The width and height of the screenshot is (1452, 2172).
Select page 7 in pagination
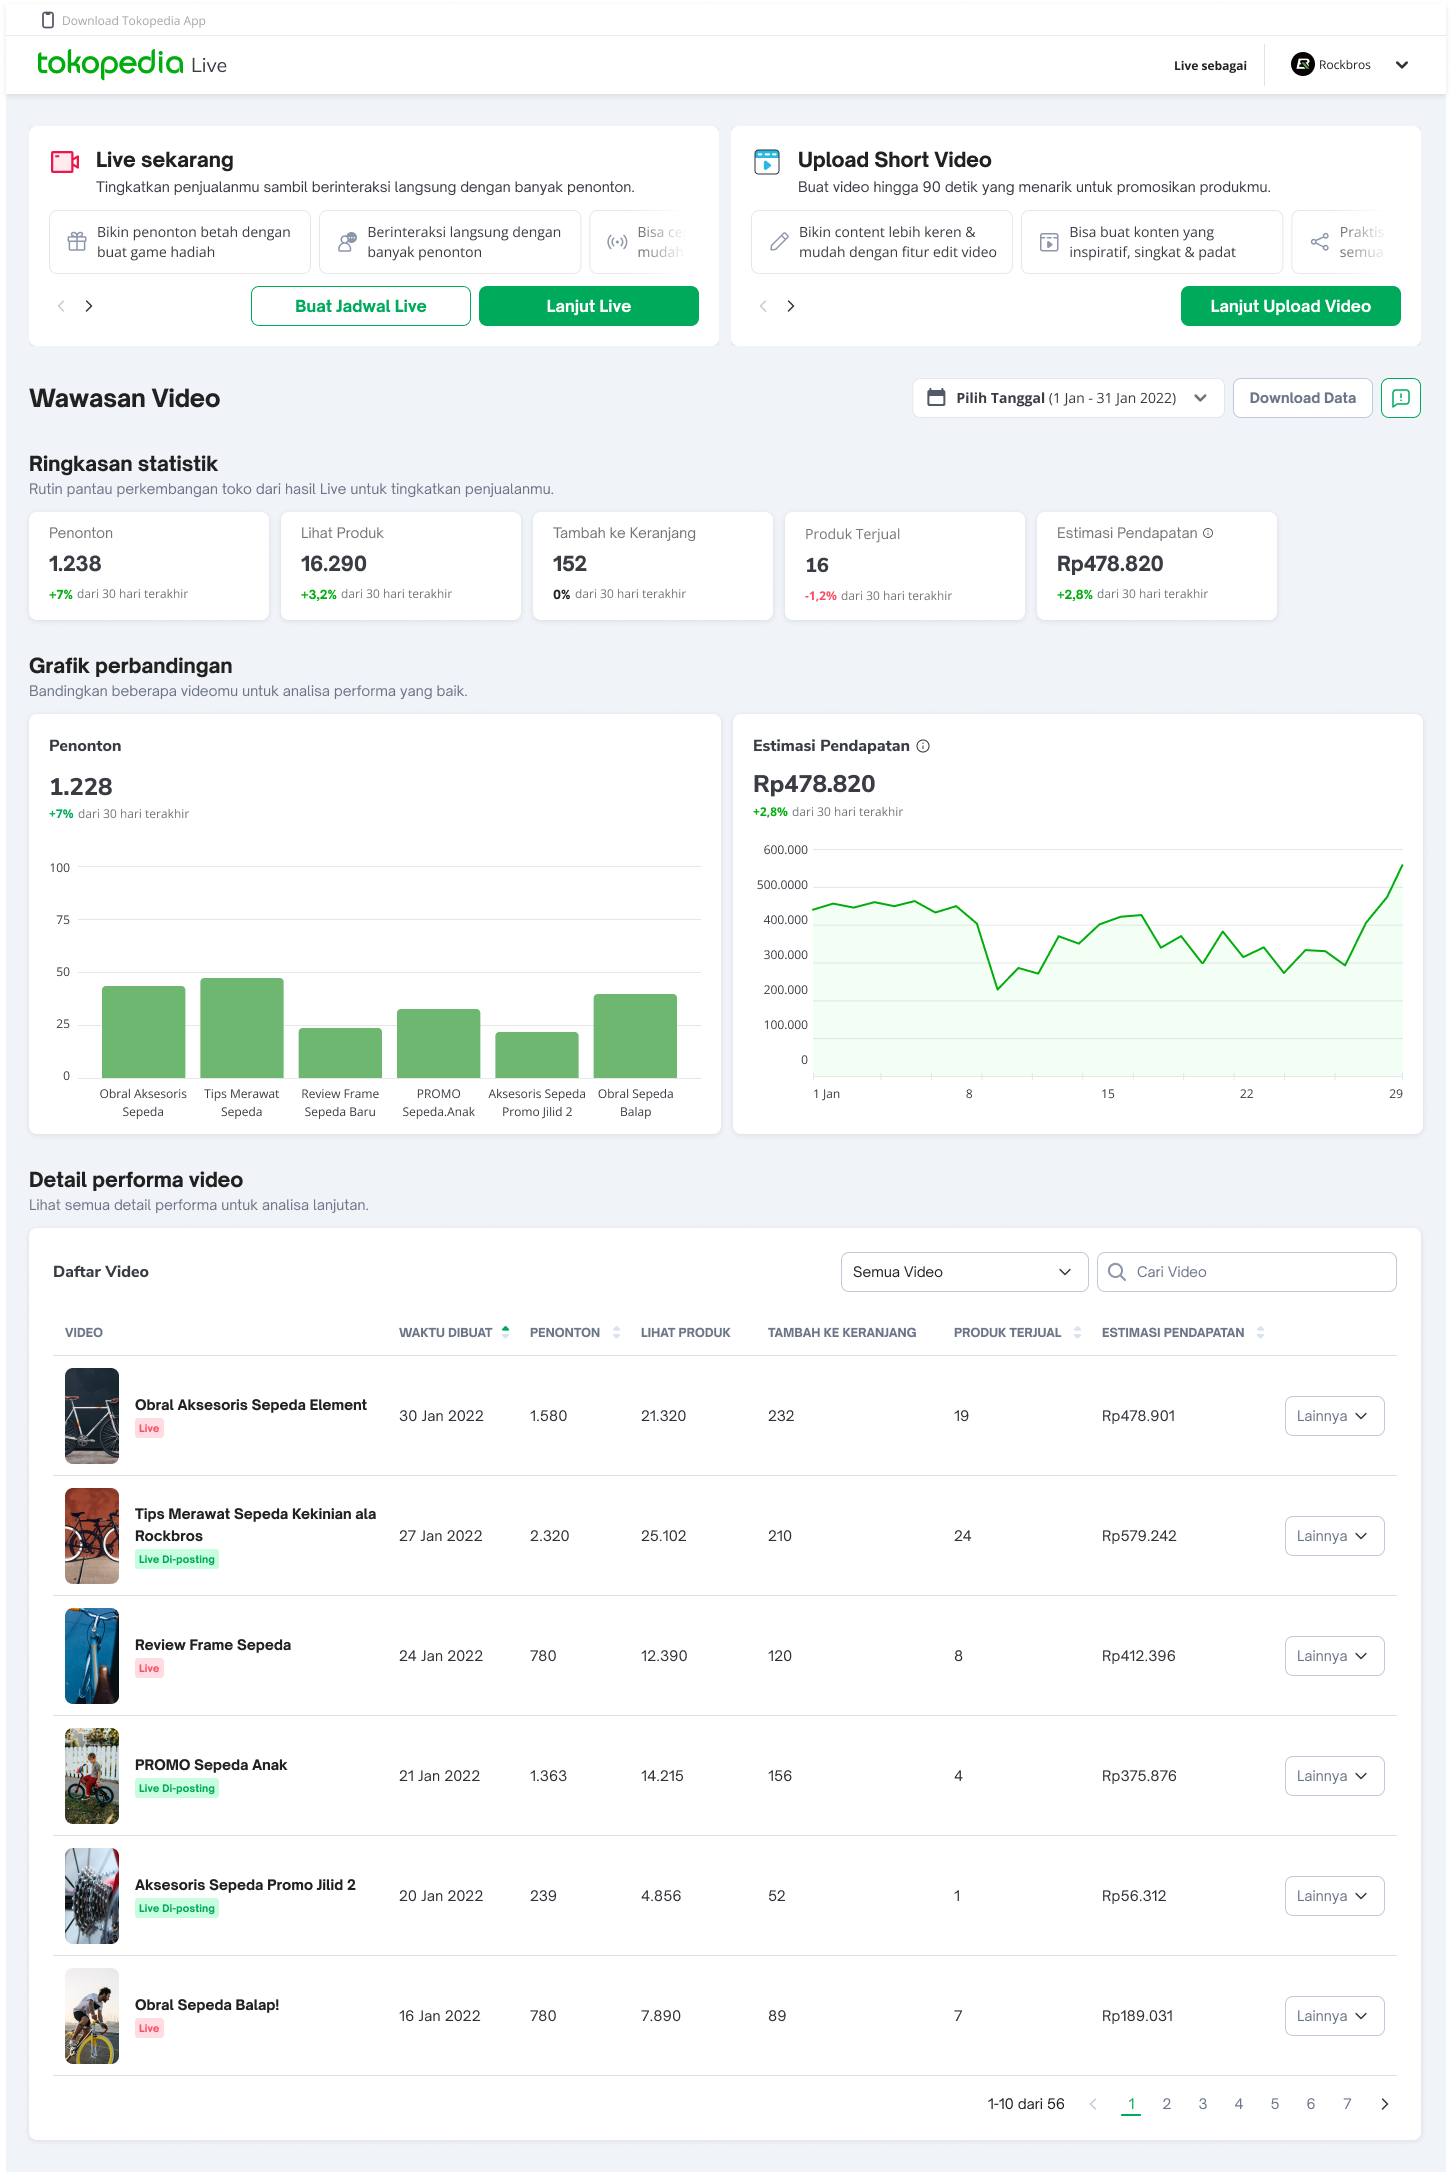point(1346,2104)
